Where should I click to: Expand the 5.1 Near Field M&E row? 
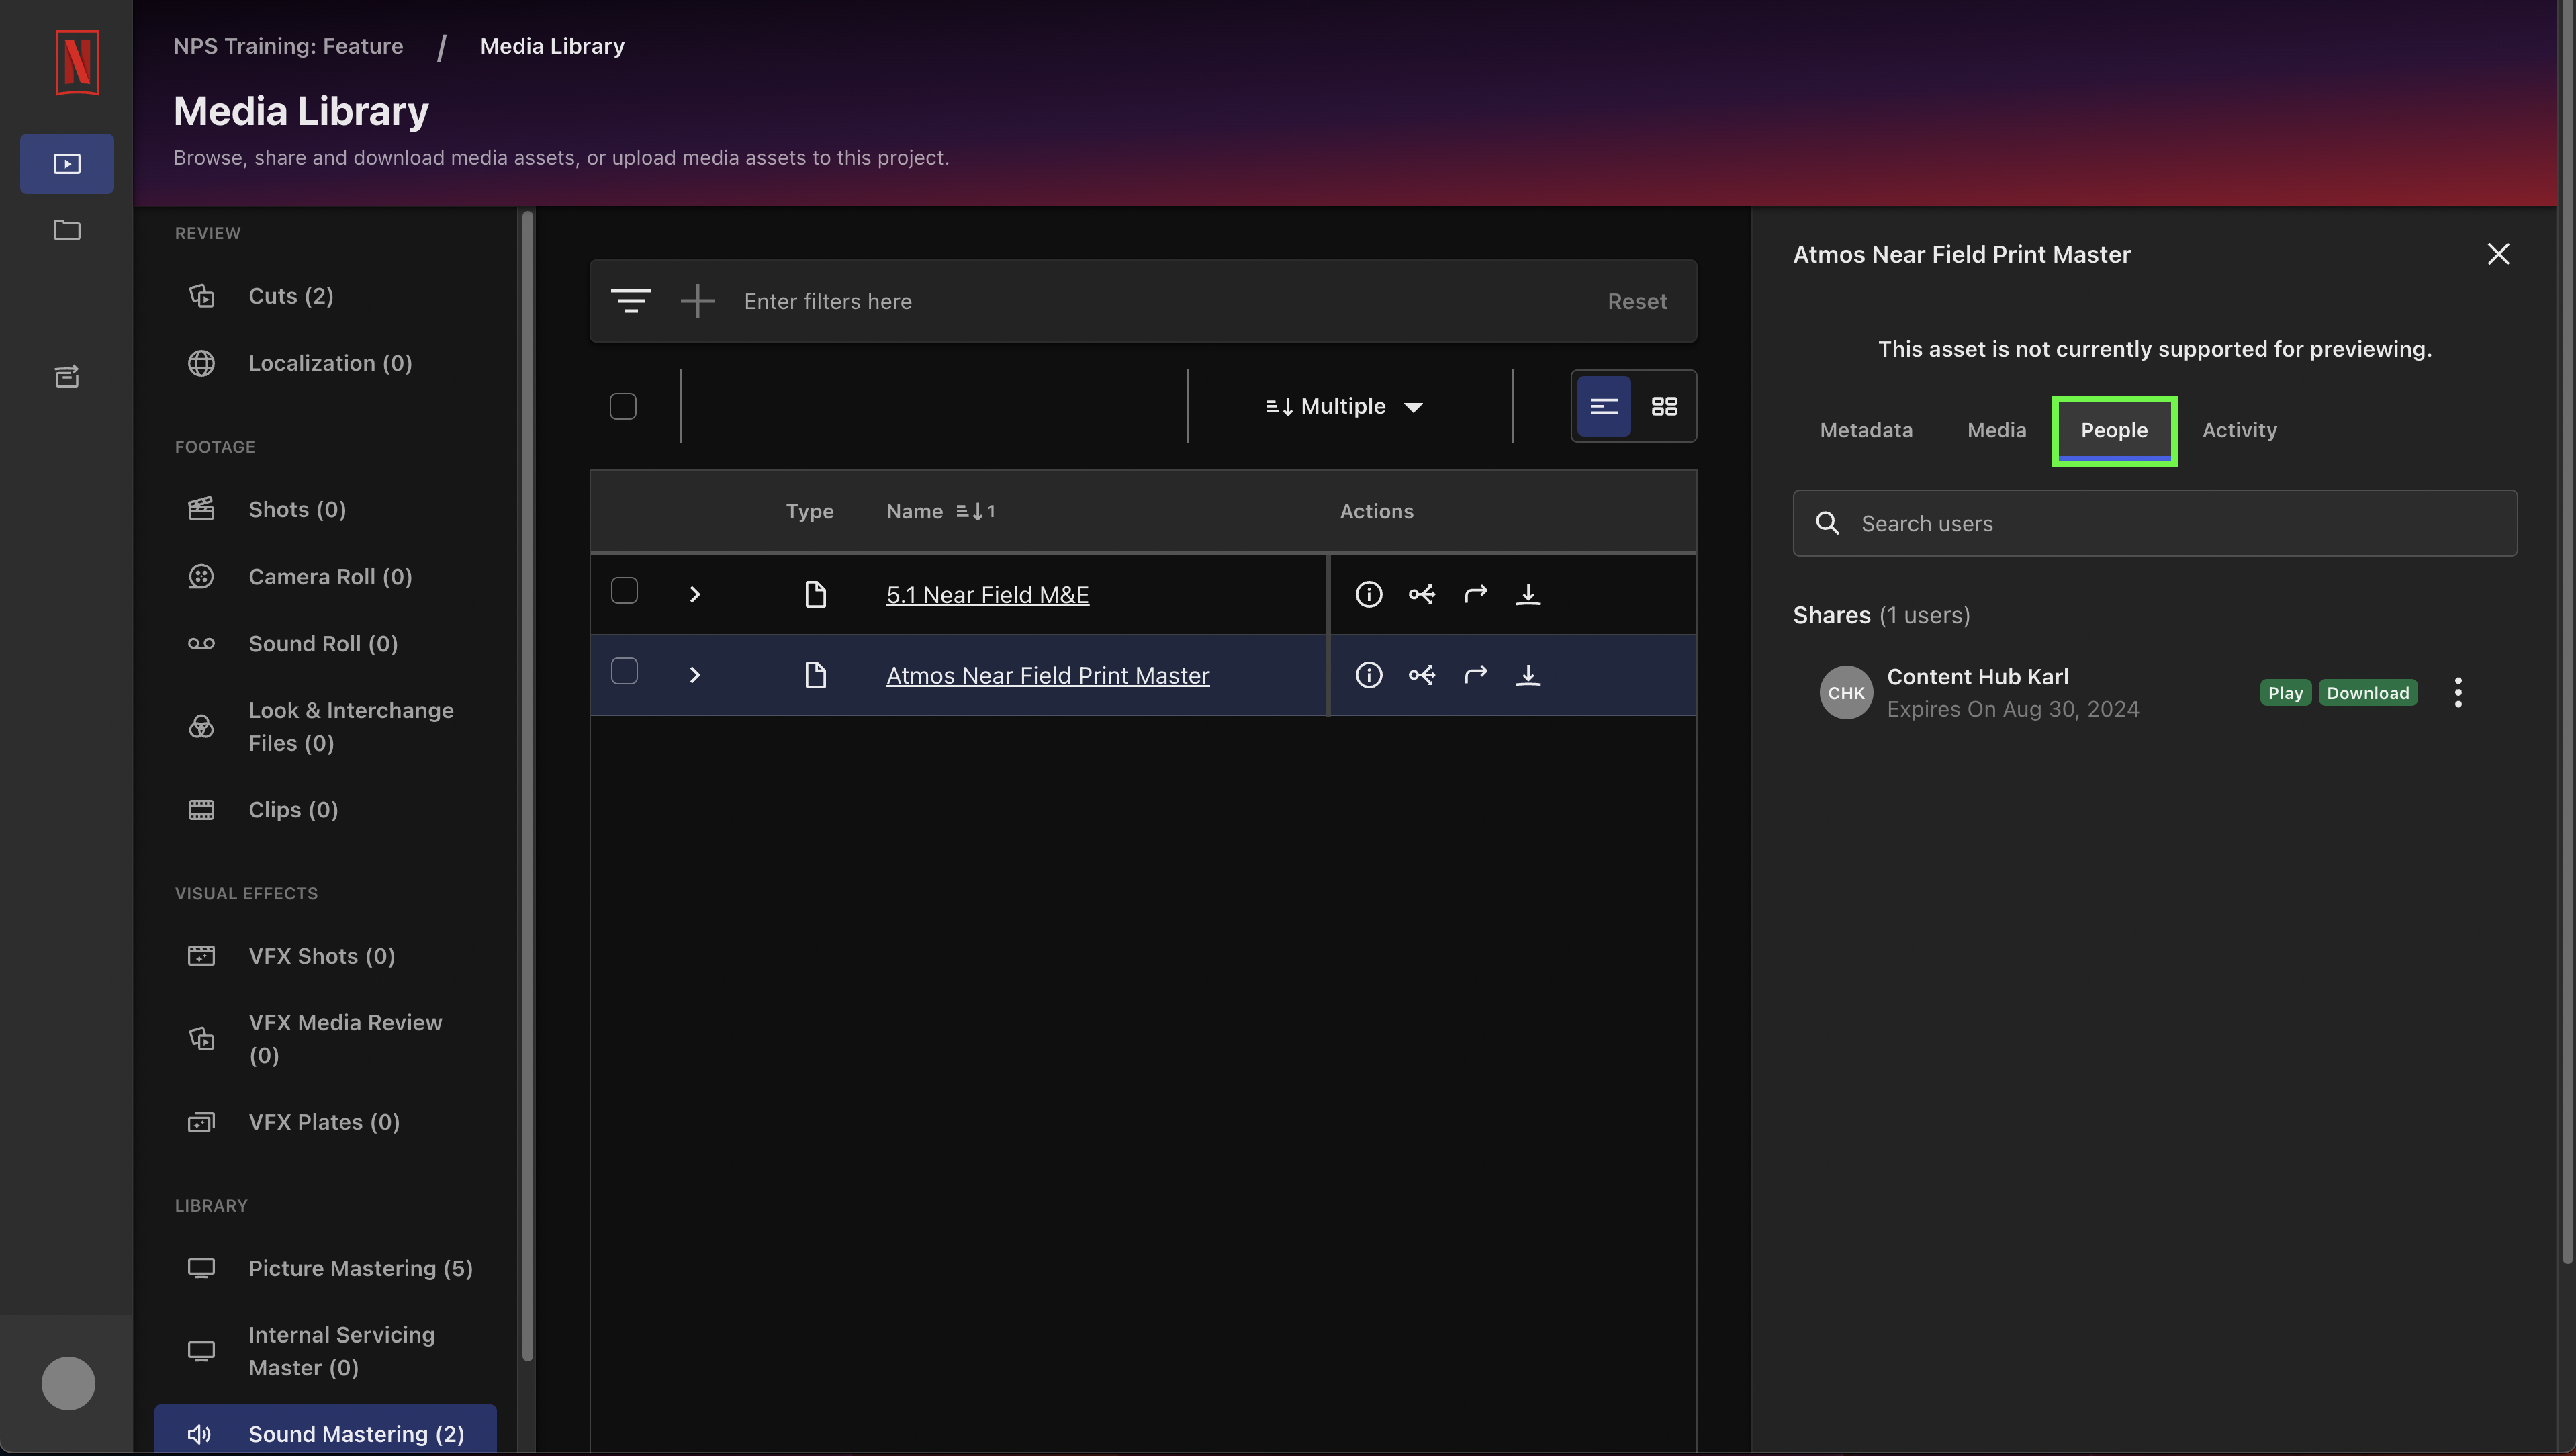[695, 594]
